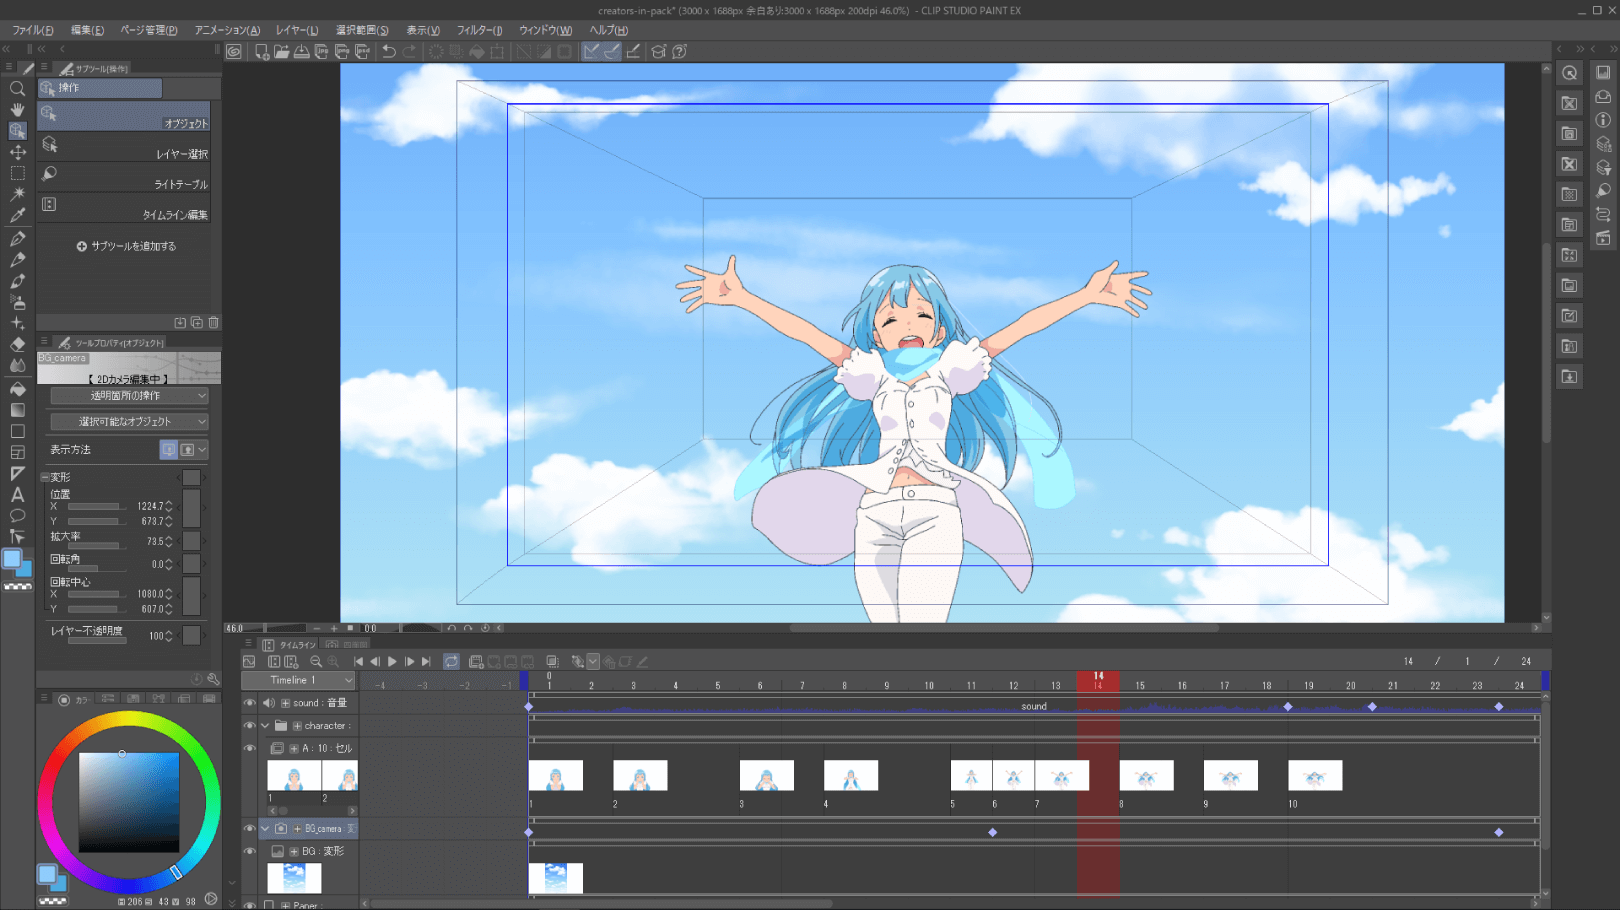
Task: Open the Timeline 1 dropdown
Action: 297,680
